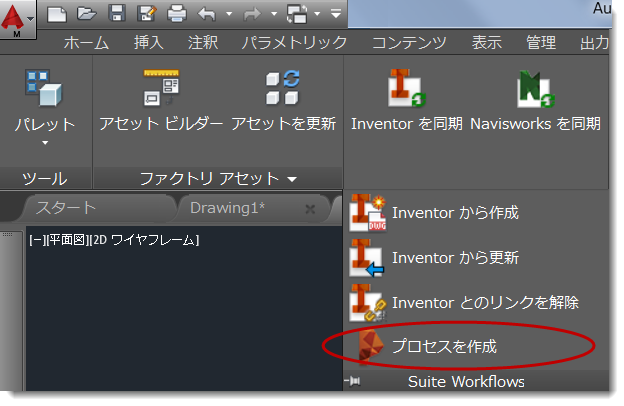Undo the last action
Image resolution: width=624 pixels, height=406 pixels.
(207, 14)
